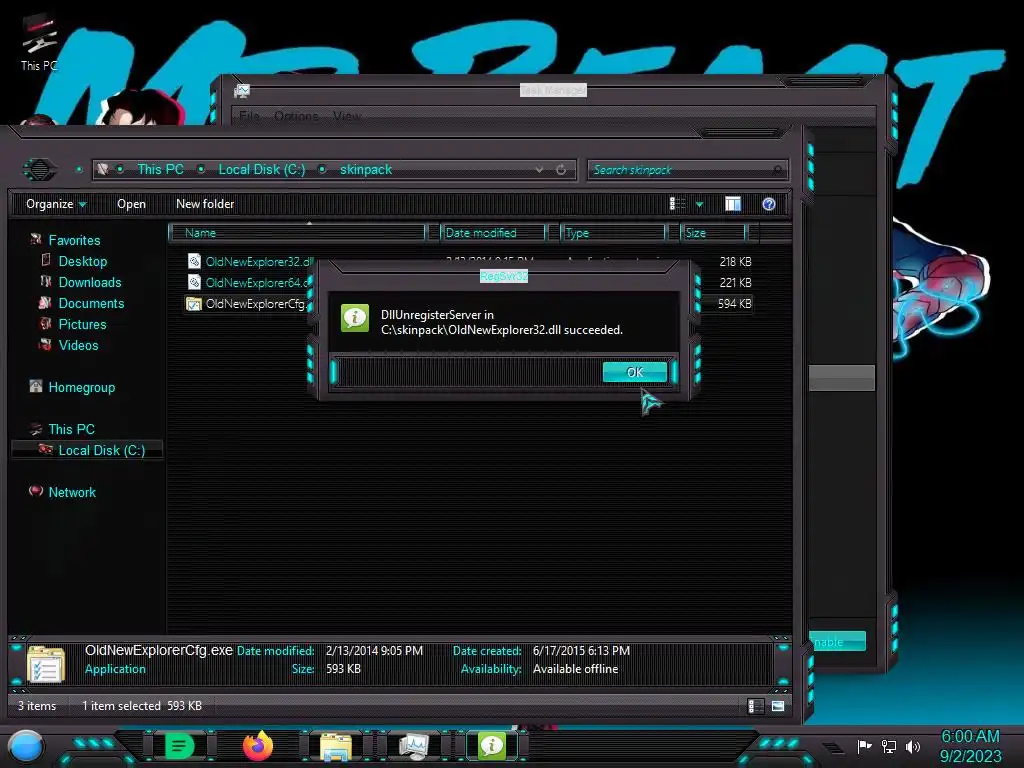Image resolution: width=1024 pixels, height=768 pixels.
Task: Click the Videos folder icon in sidebar
Action: pos(45,344)
